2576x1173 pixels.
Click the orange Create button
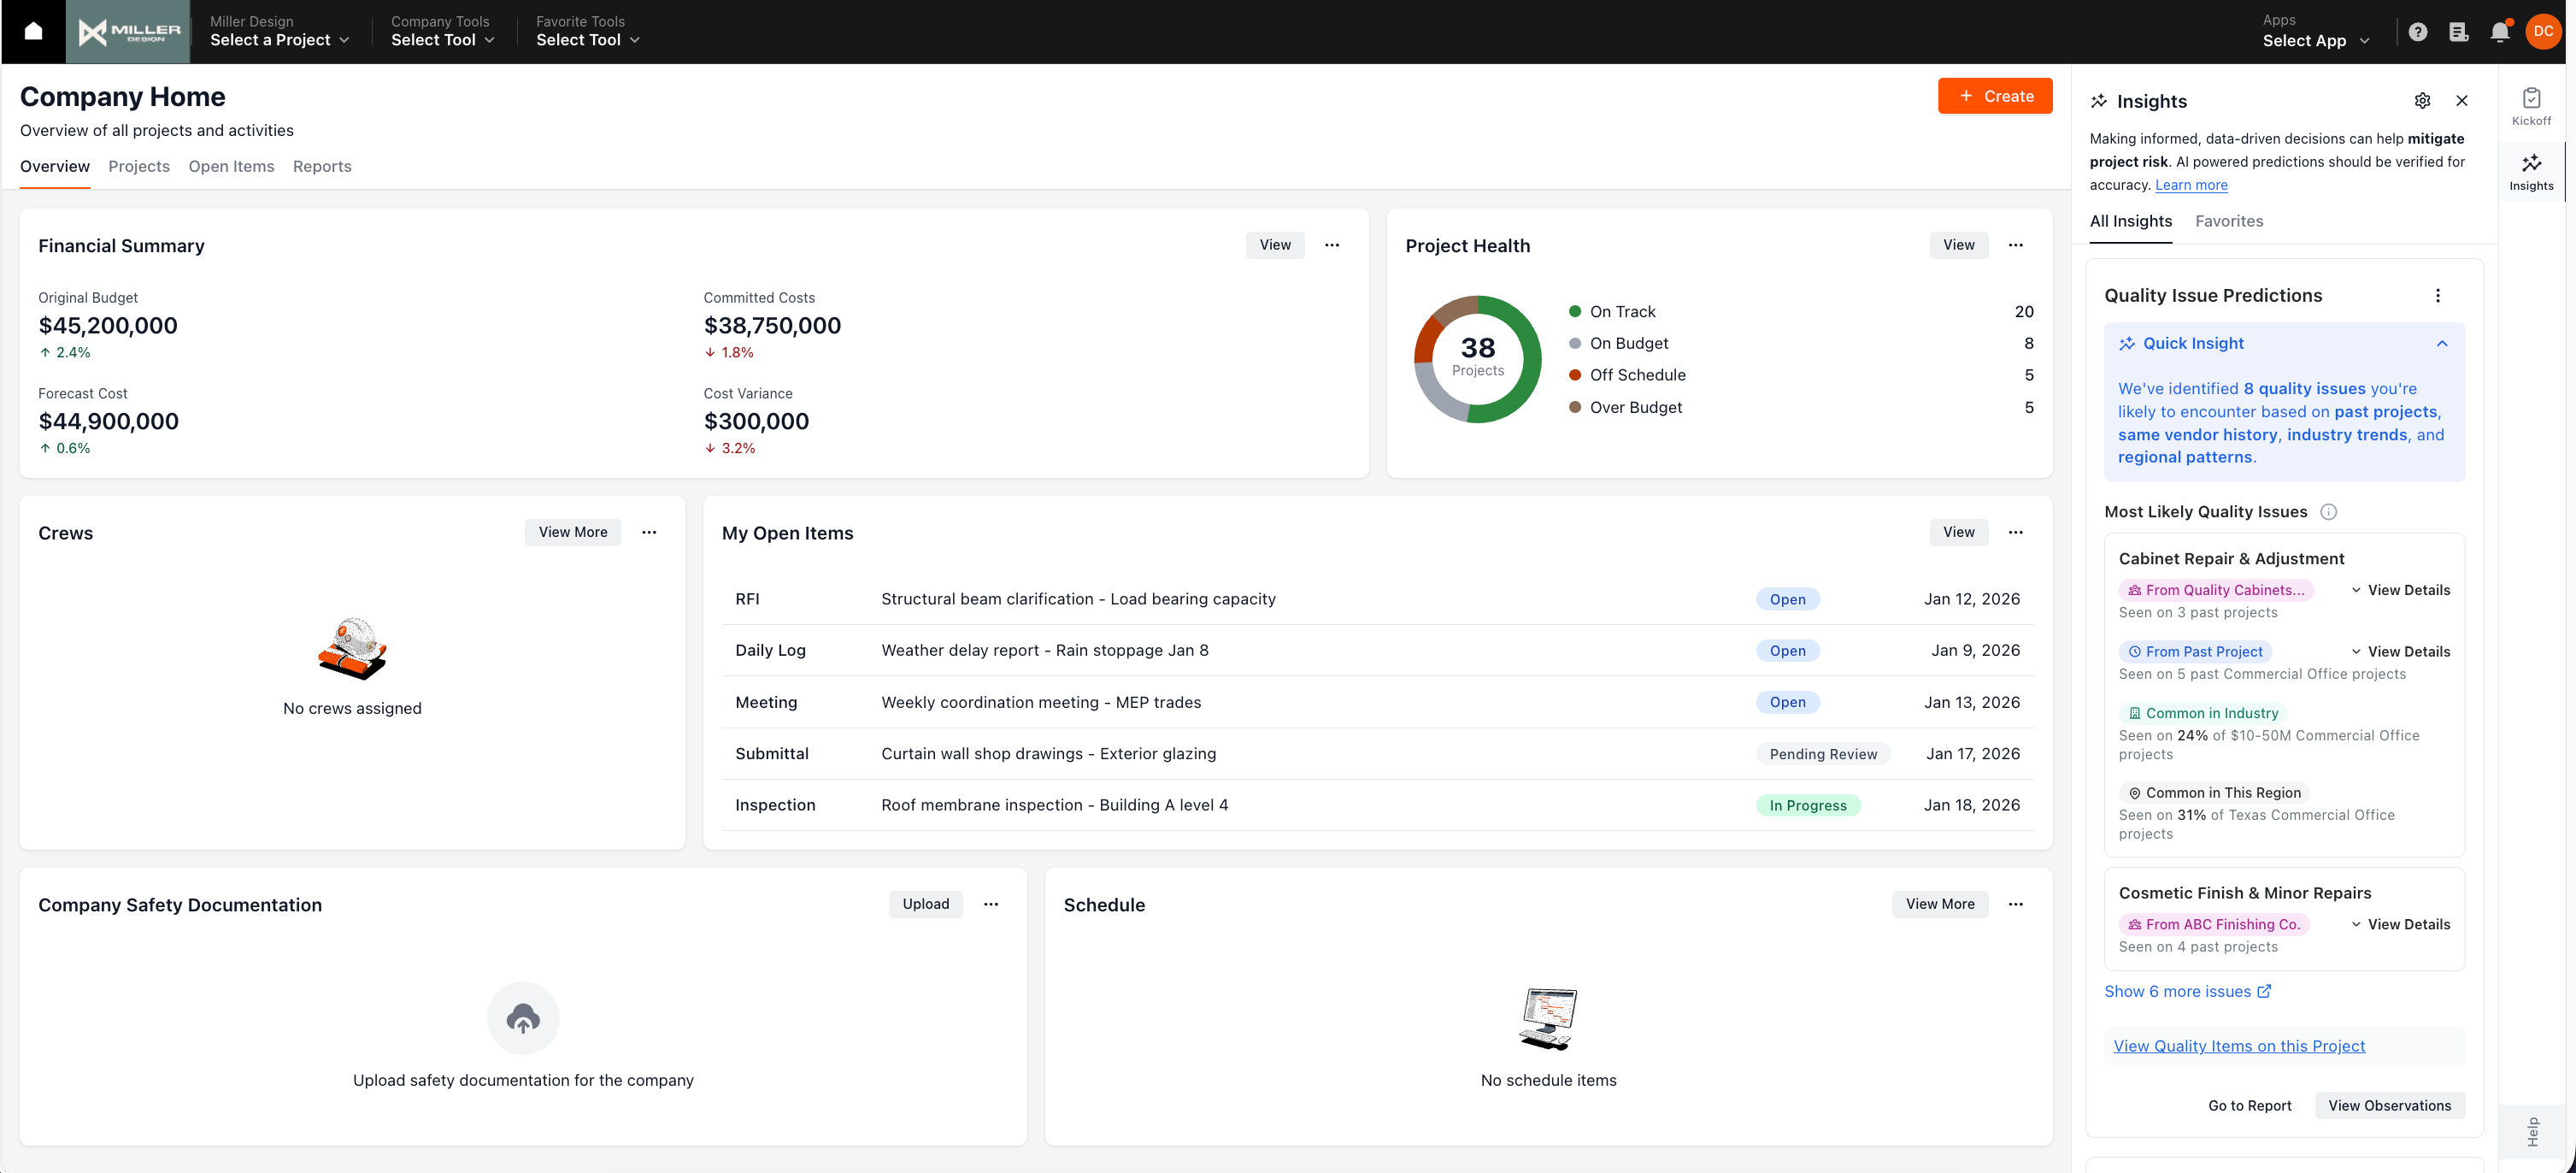click(x=1994, y=96)
